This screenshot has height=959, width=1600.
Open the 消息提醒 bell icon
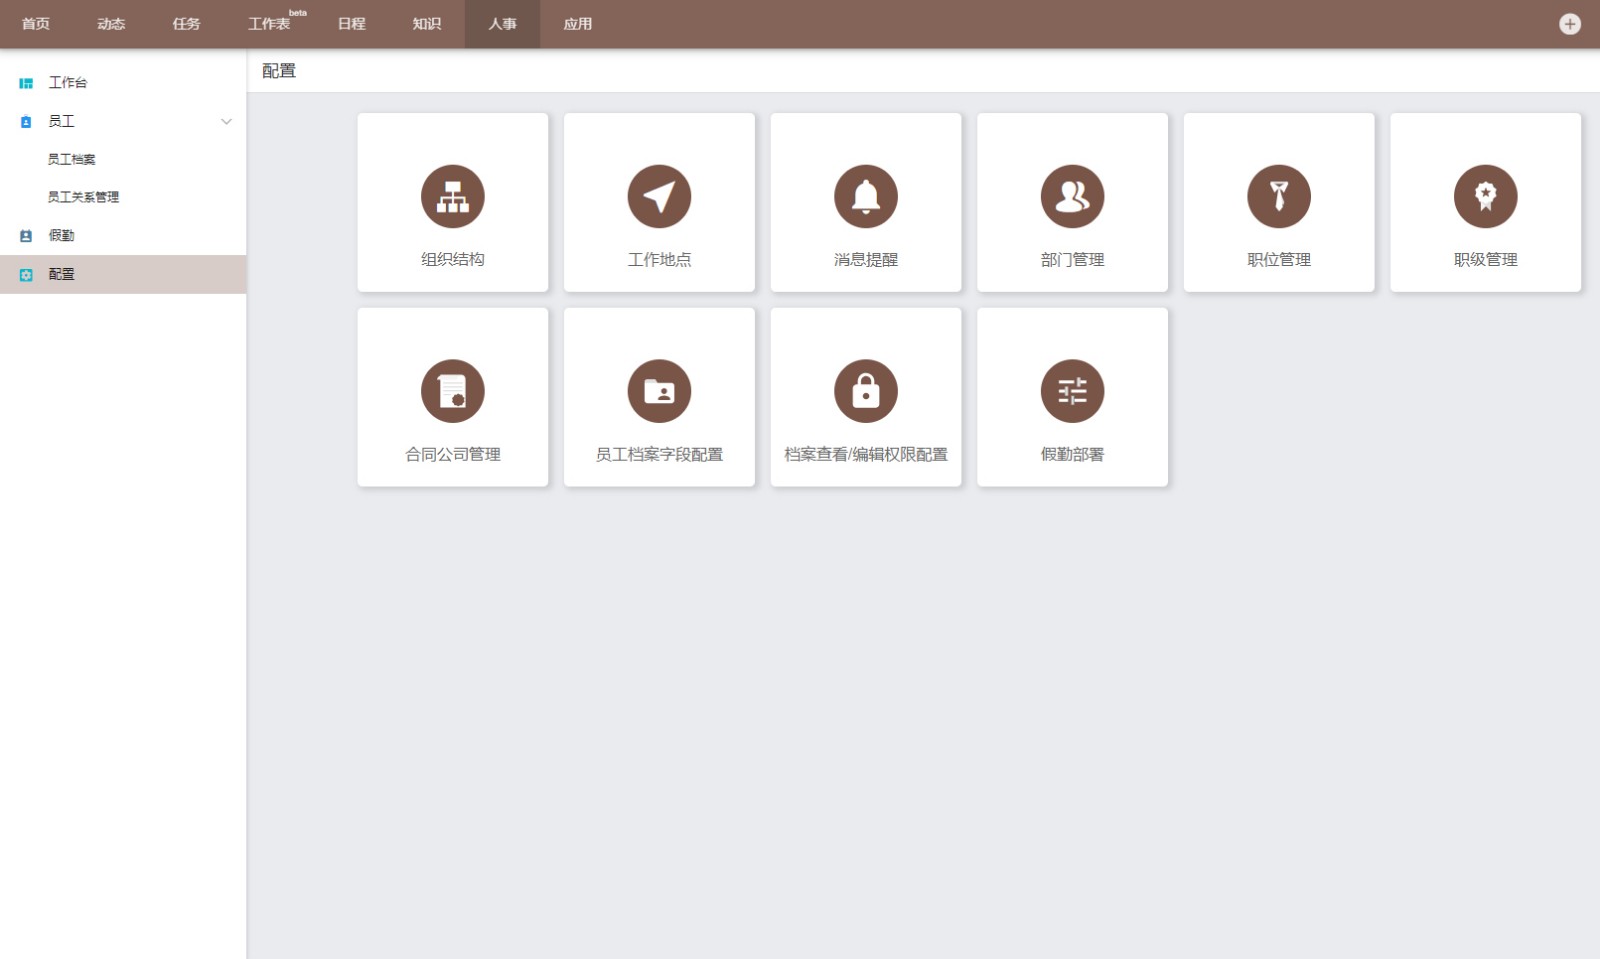(866, 196)
